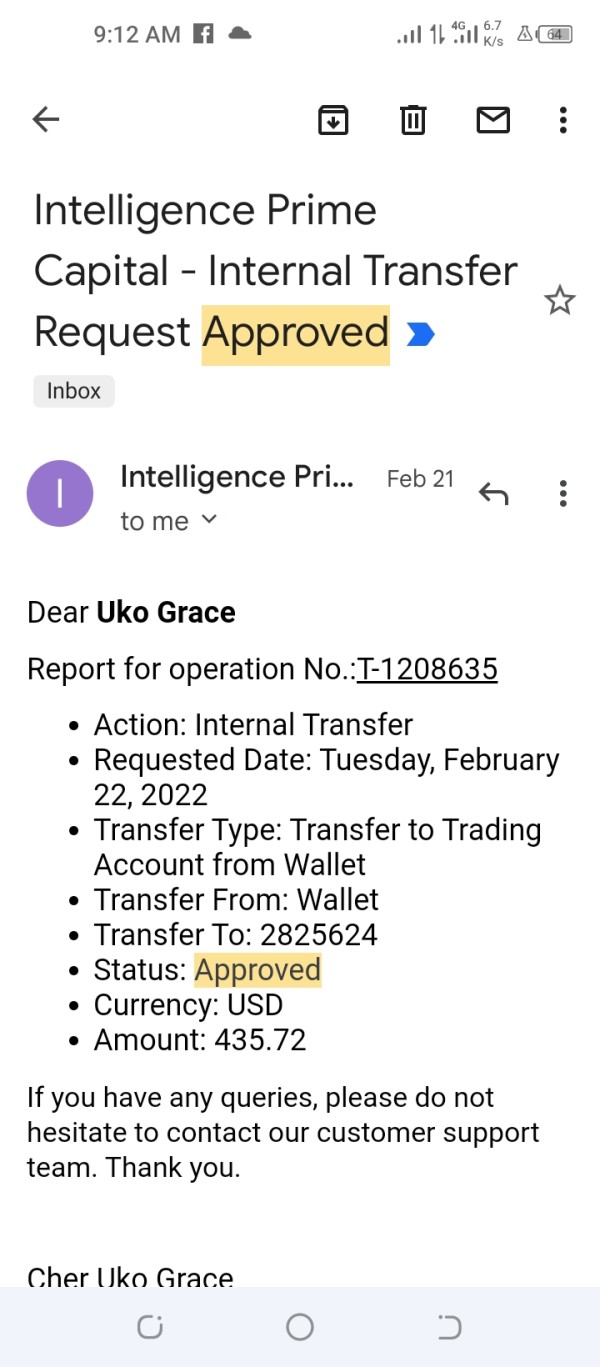600x1367 pixels.
Task: Tap the back arrow to leave email
Action: (46, 120)
